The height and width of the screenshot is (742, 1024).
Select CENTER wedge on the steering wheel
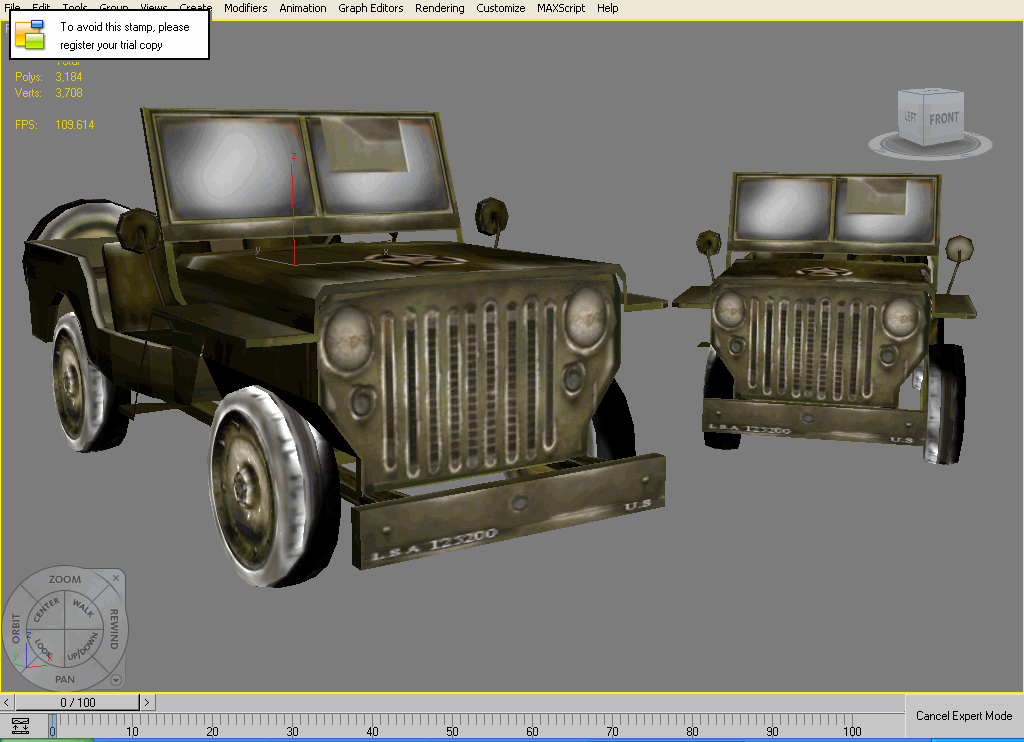(x=46, y=609)
